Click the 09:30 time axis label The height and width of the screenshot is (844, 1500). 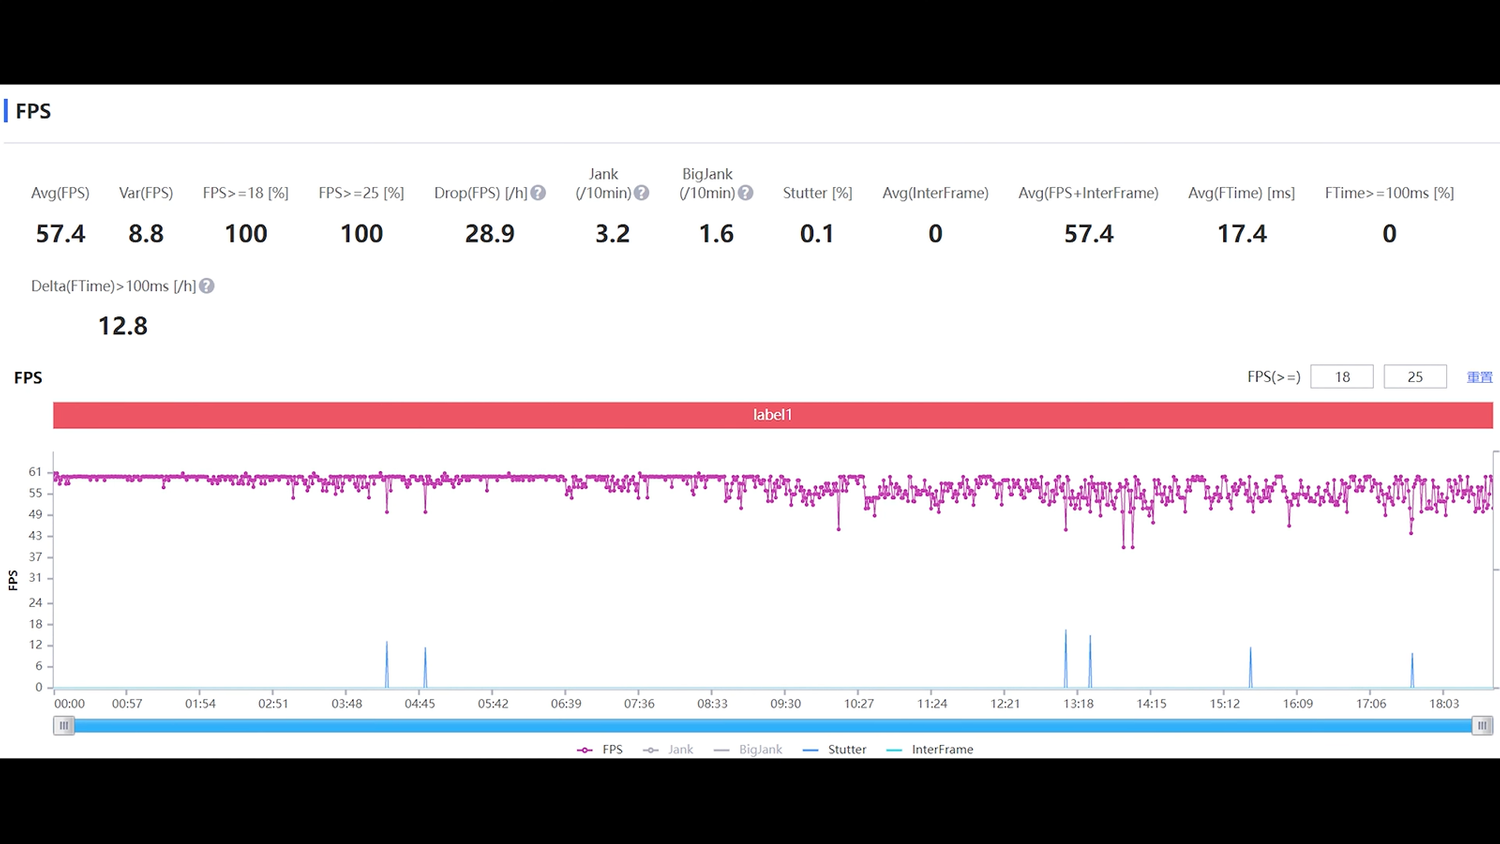[x=785, y=704]
